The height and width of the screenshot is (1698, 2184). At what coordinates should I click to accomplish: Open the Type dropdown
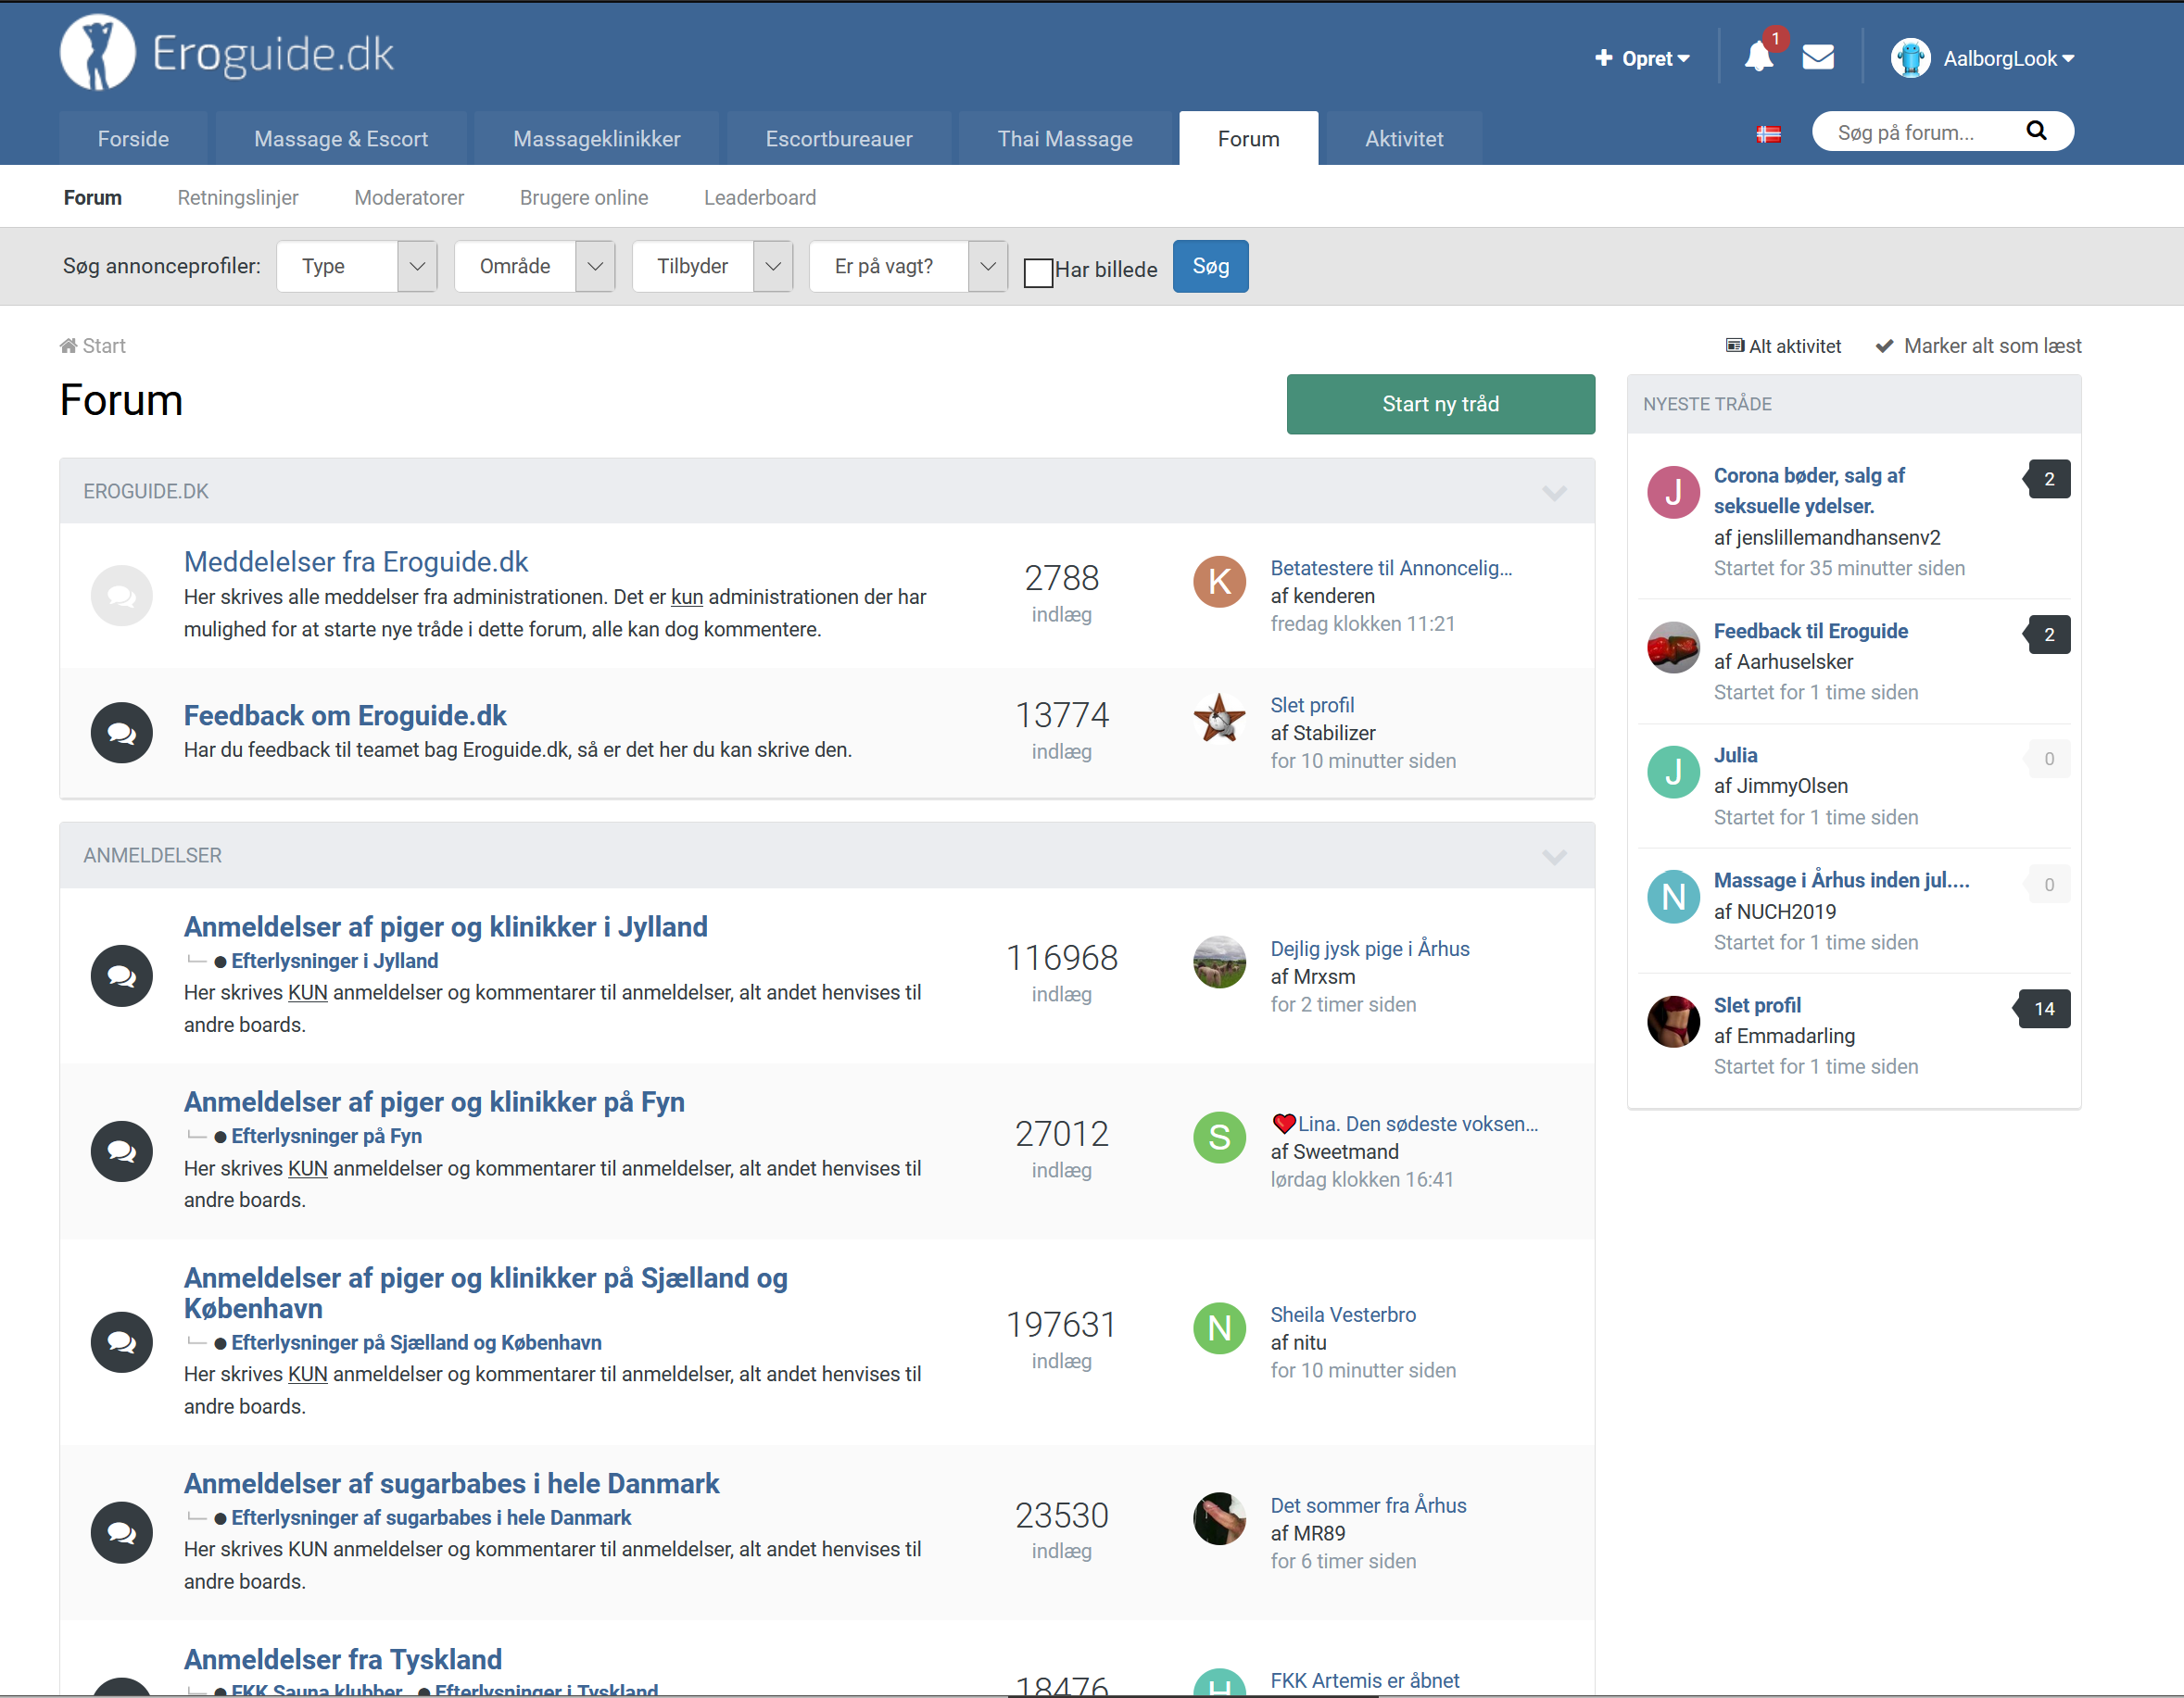[x=356, y=266]
